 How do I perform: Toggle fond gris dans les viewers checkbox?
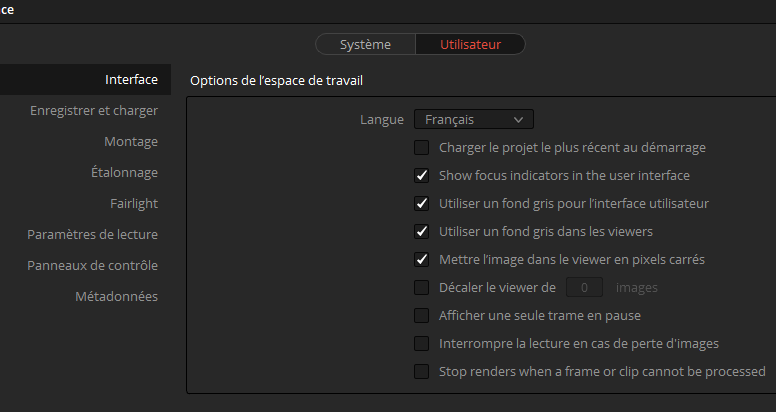tap(422, 232)
